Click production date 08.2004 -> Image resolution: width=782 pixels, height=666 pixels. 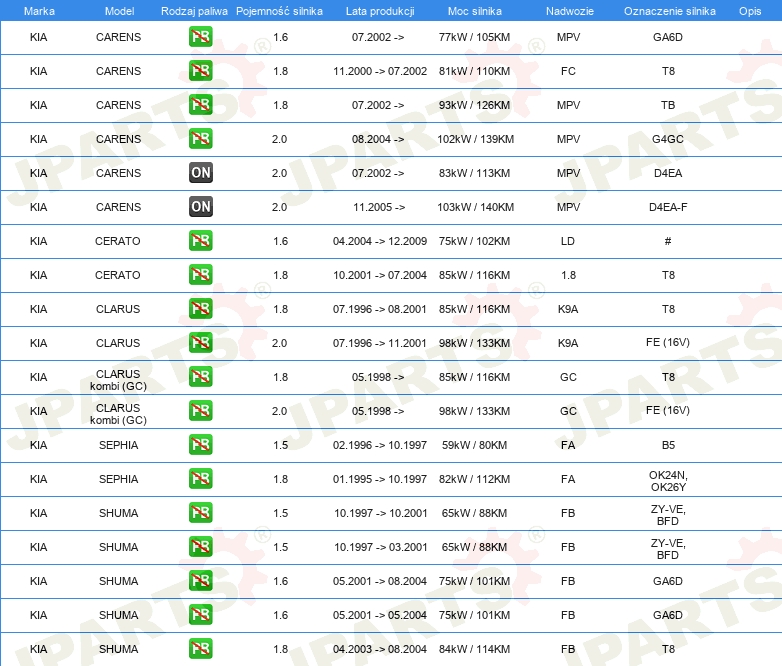pyautogui.click(x=378, y=139)
